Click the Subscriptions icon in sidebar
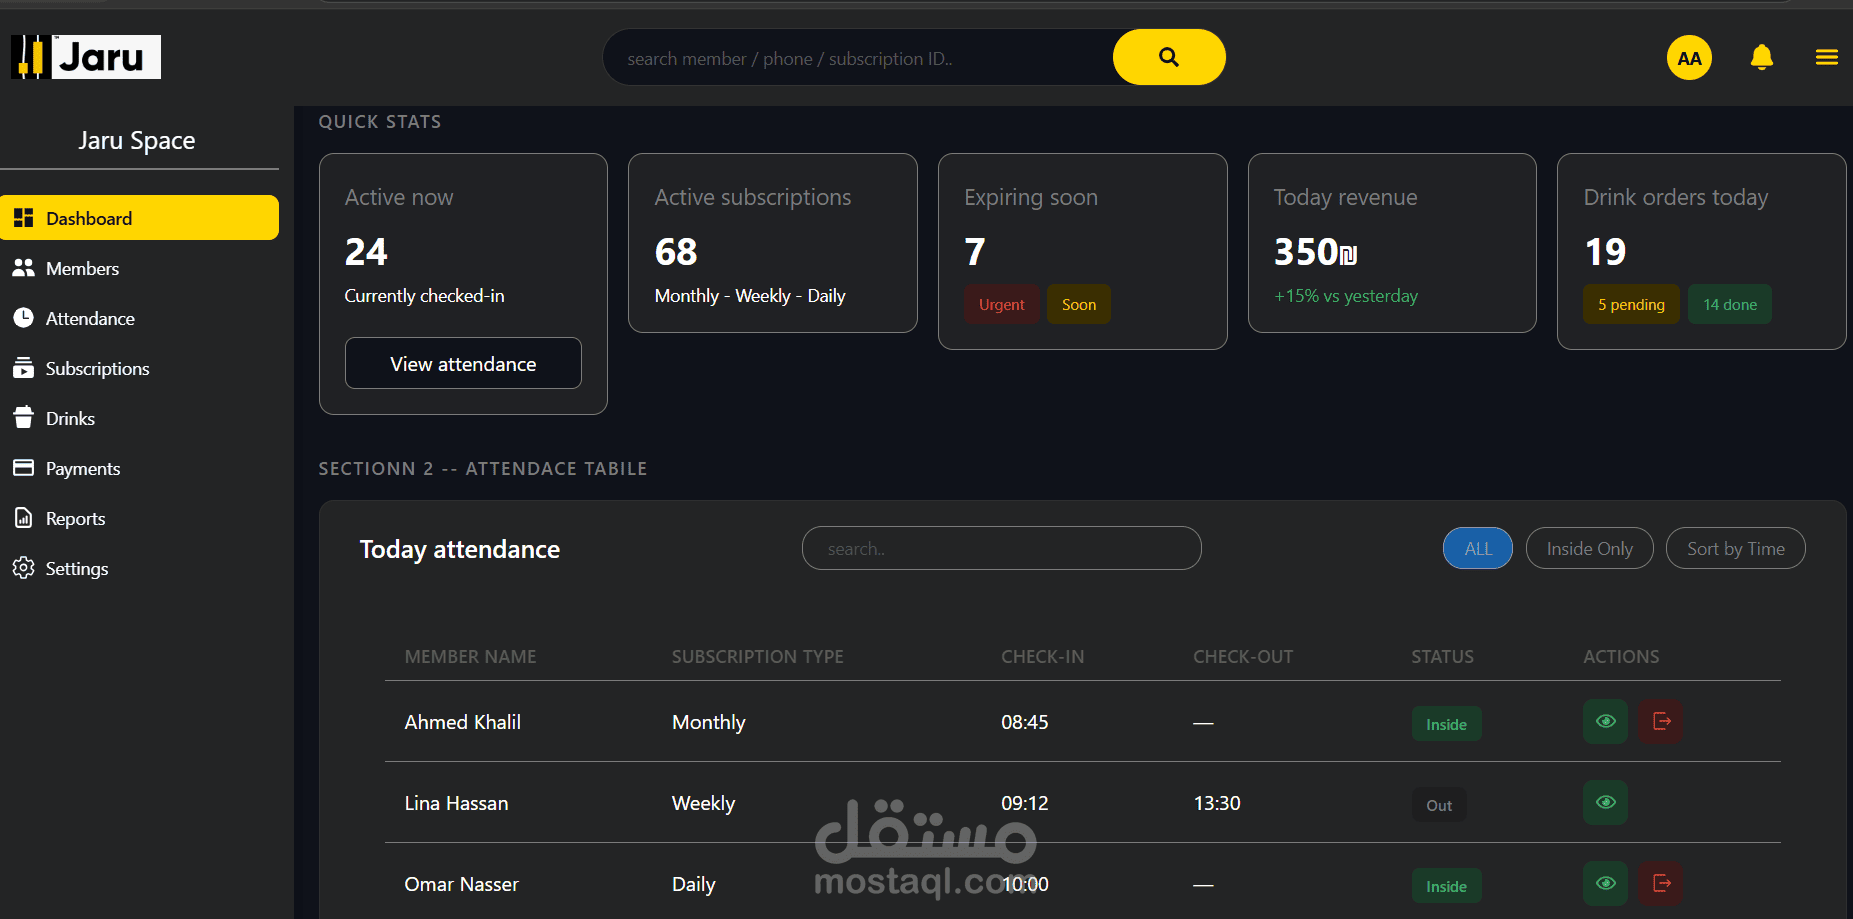 [24, 368]
